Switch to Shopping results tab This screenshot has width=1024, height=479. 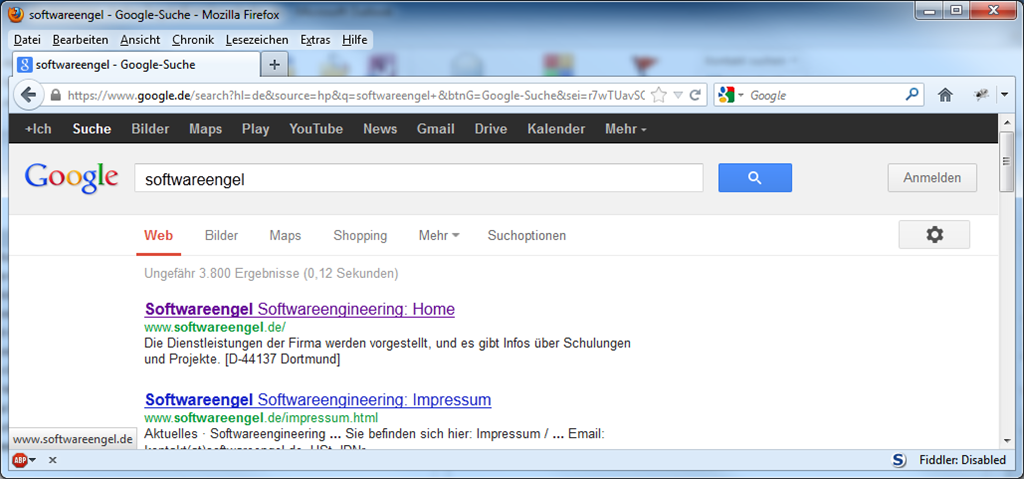pyautogui.click(x=360, y=236)
